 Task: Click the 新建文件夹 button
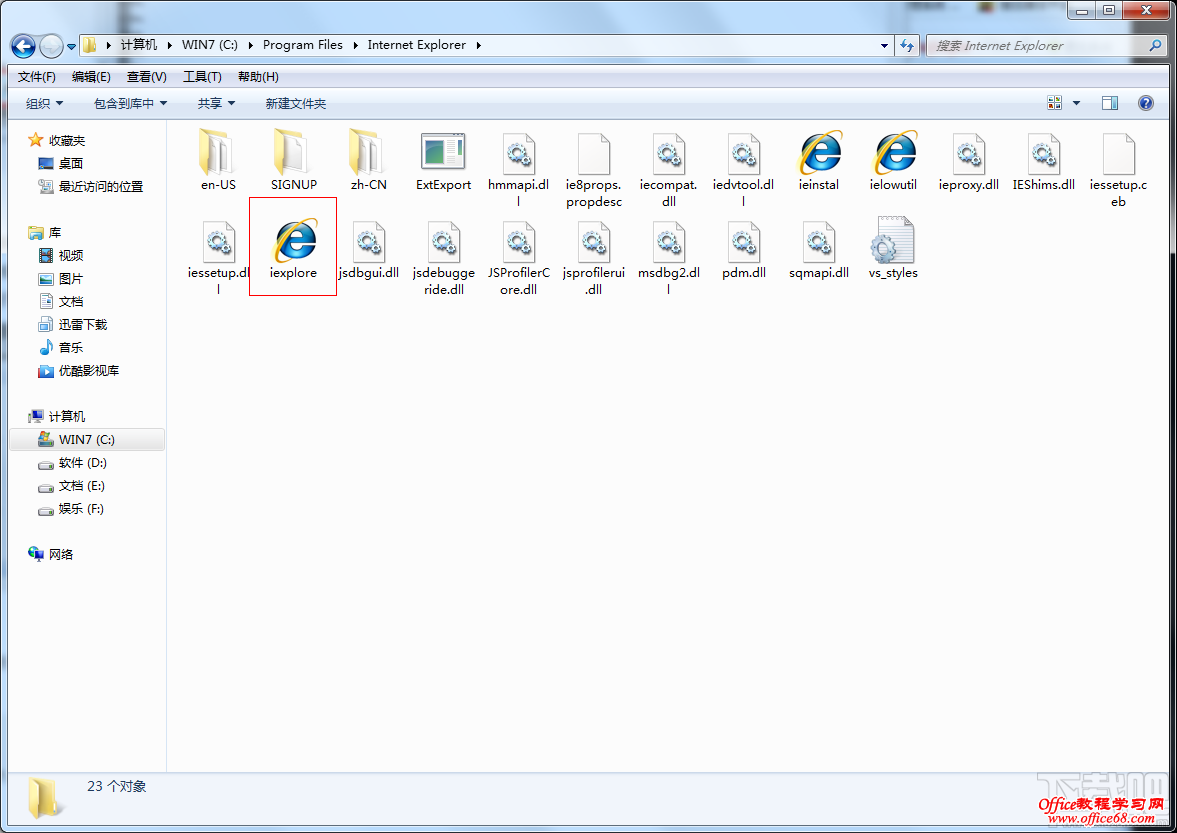click(x=295, y=104)
